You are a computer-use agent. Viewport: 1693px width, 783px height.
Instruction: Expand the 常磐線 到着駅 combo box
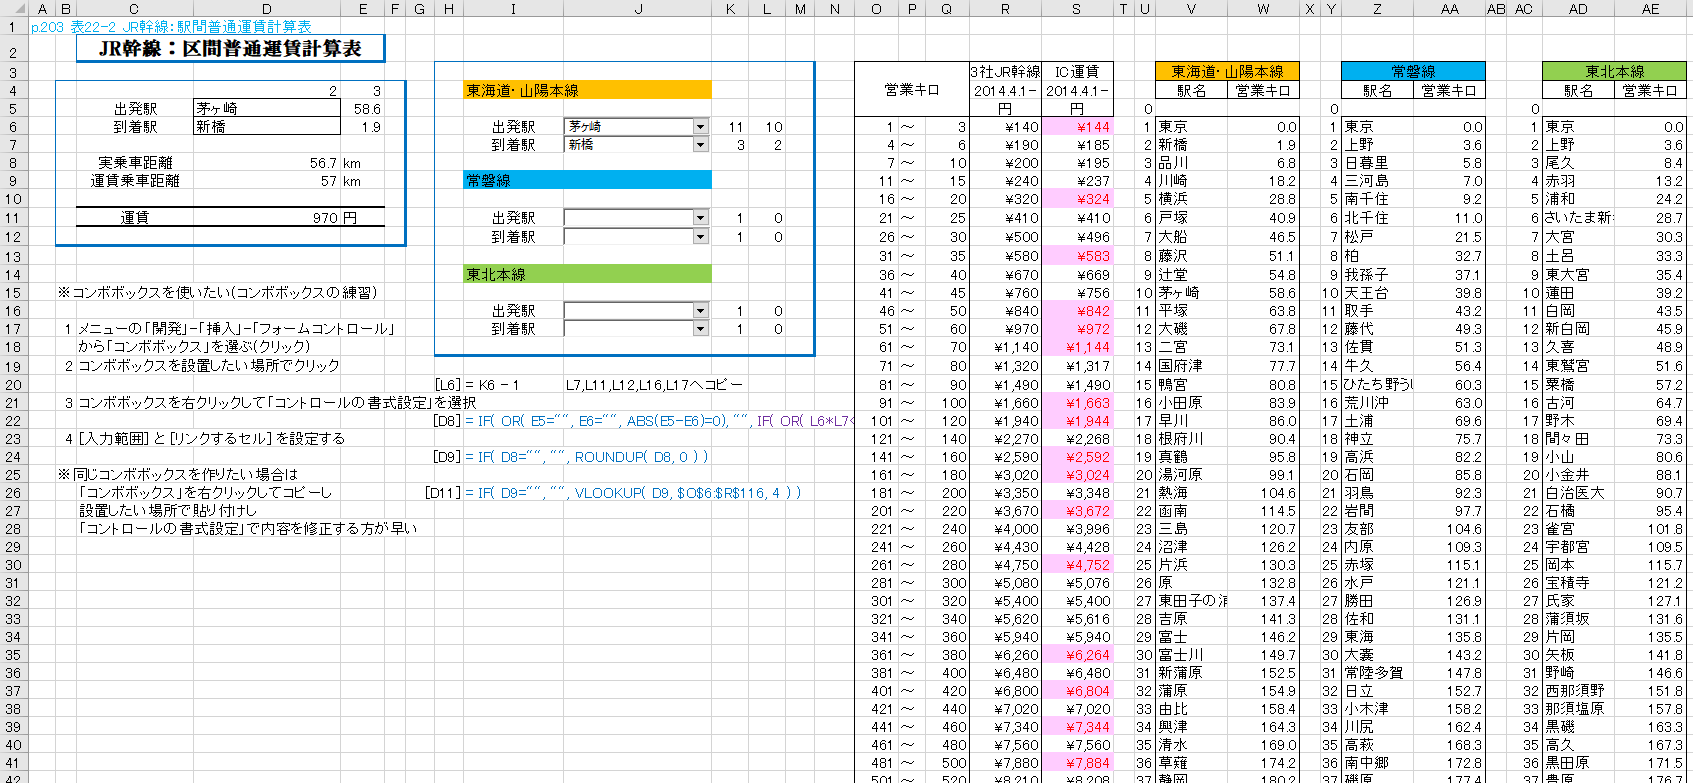tap(700, 237)
